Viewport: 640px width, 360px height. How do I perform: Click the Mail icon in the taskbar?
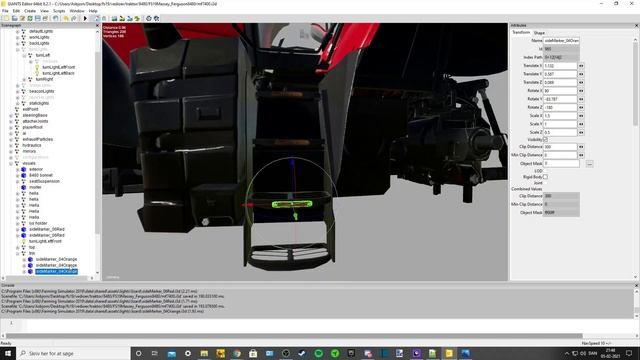[x=171, y=353]
